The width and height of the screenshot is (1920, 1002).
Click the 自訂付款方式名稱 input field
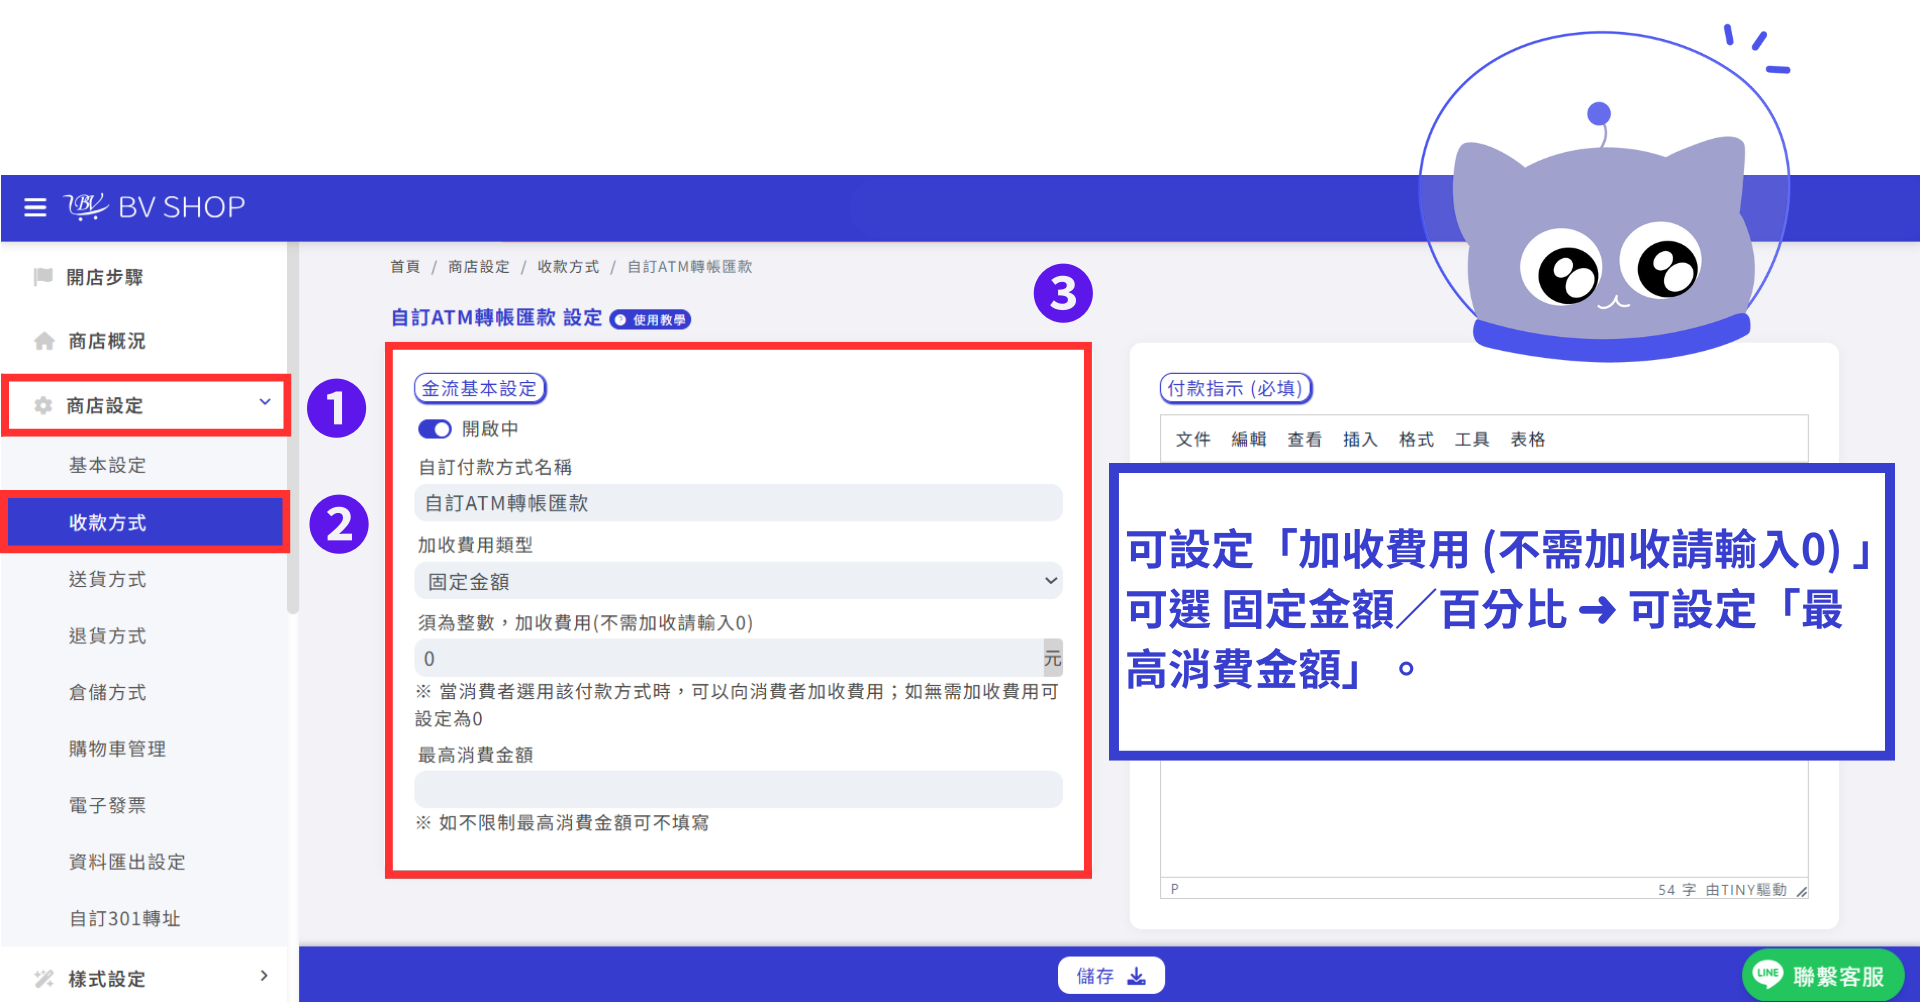click(x=738, y=503)
